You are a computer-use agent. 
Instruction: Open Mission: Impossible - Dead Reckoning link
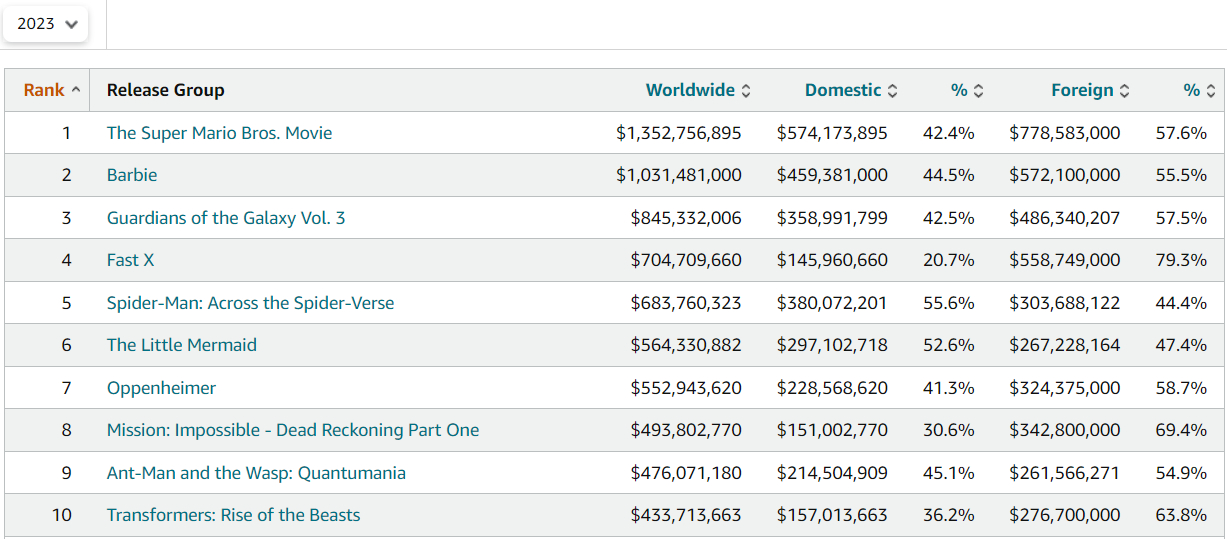(x=292, y=430)
